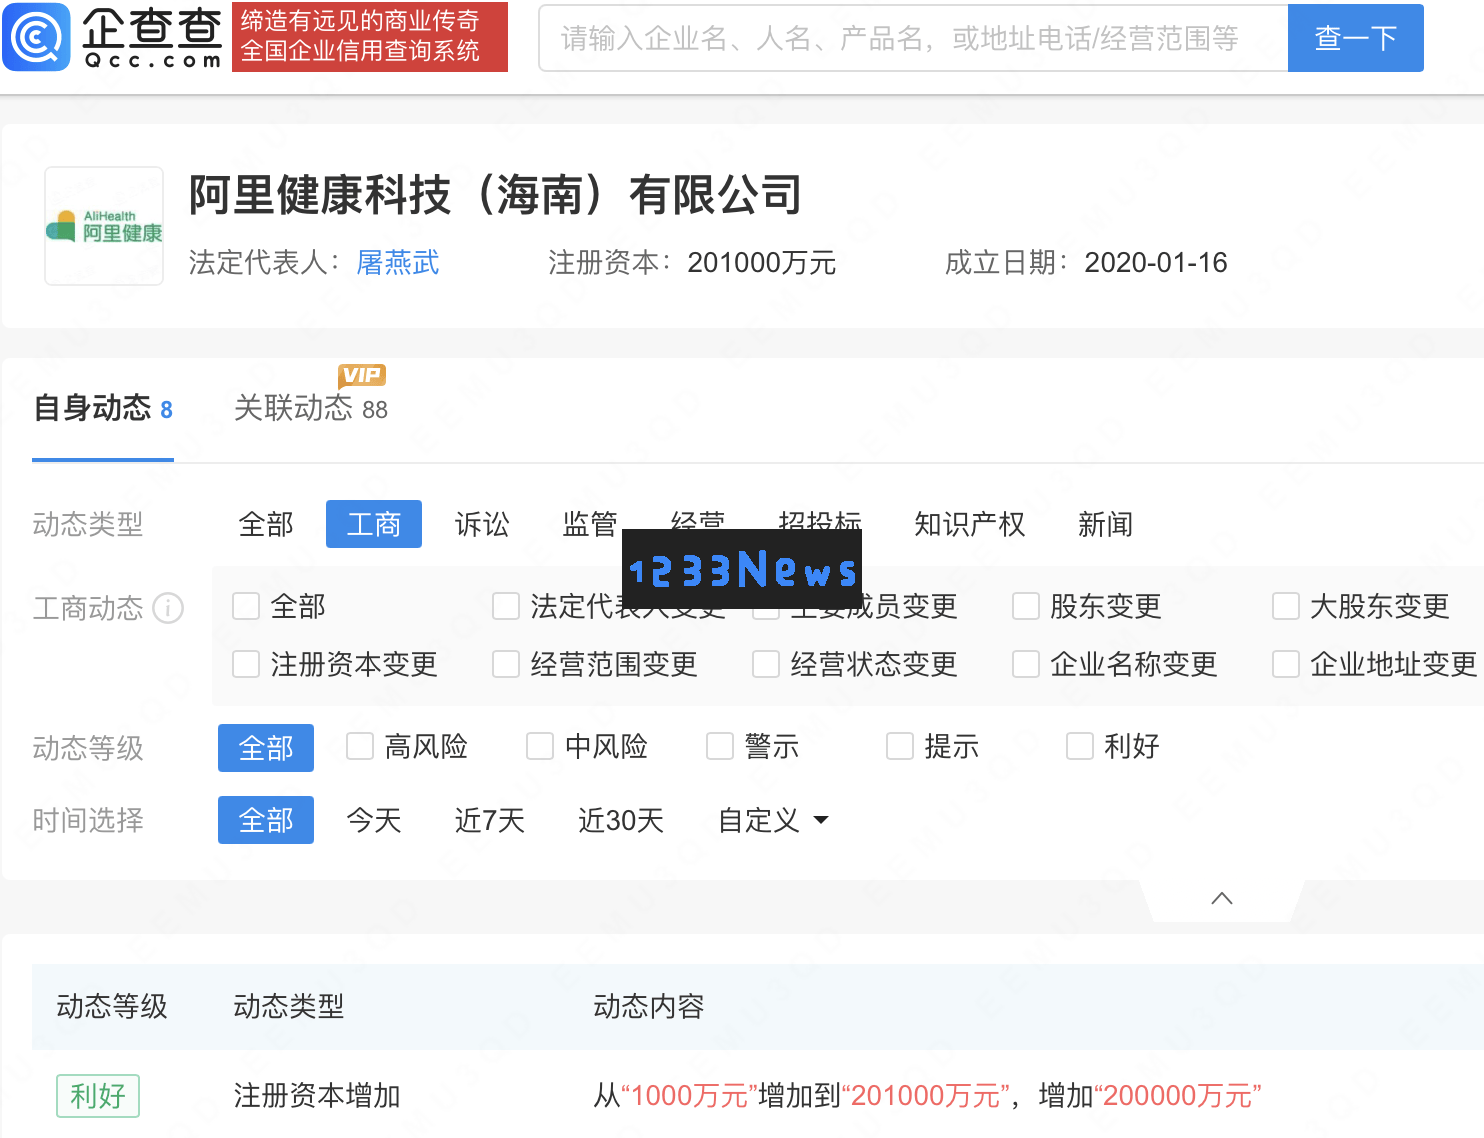The width and height of the screenshot is (1484, 1138).
Task: Click 全部 button under 动态等级
Action: (266, 748)
